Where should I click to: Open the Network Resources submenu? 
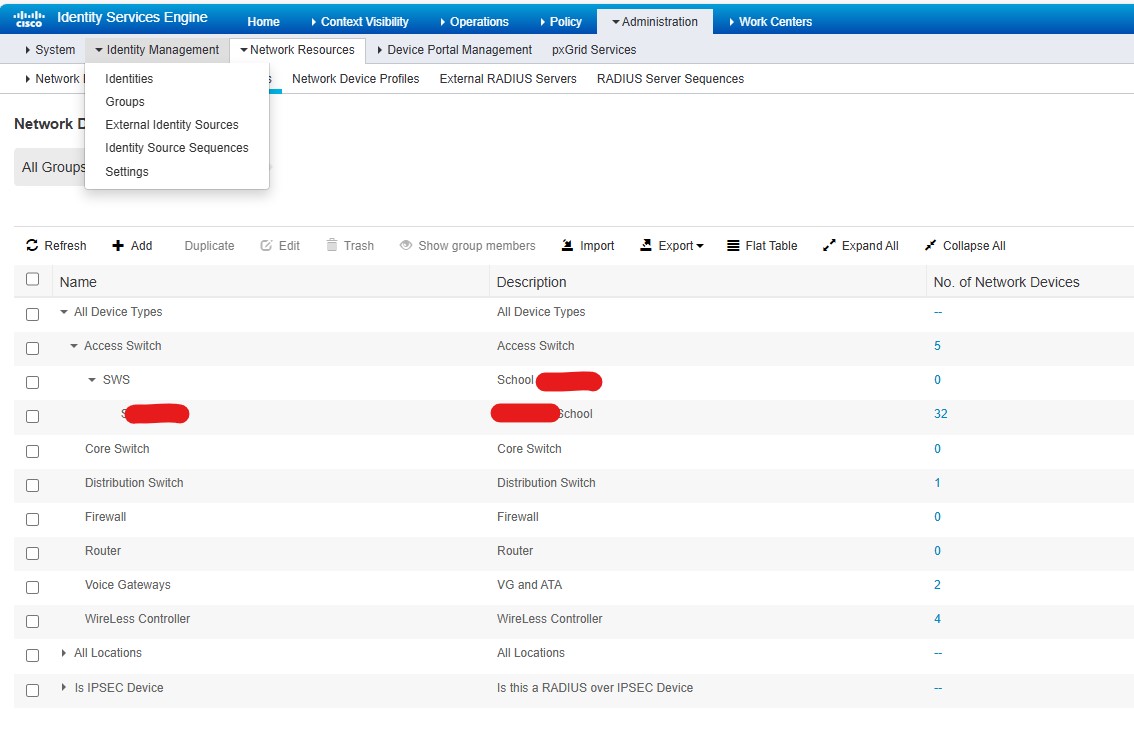point(297,49)
